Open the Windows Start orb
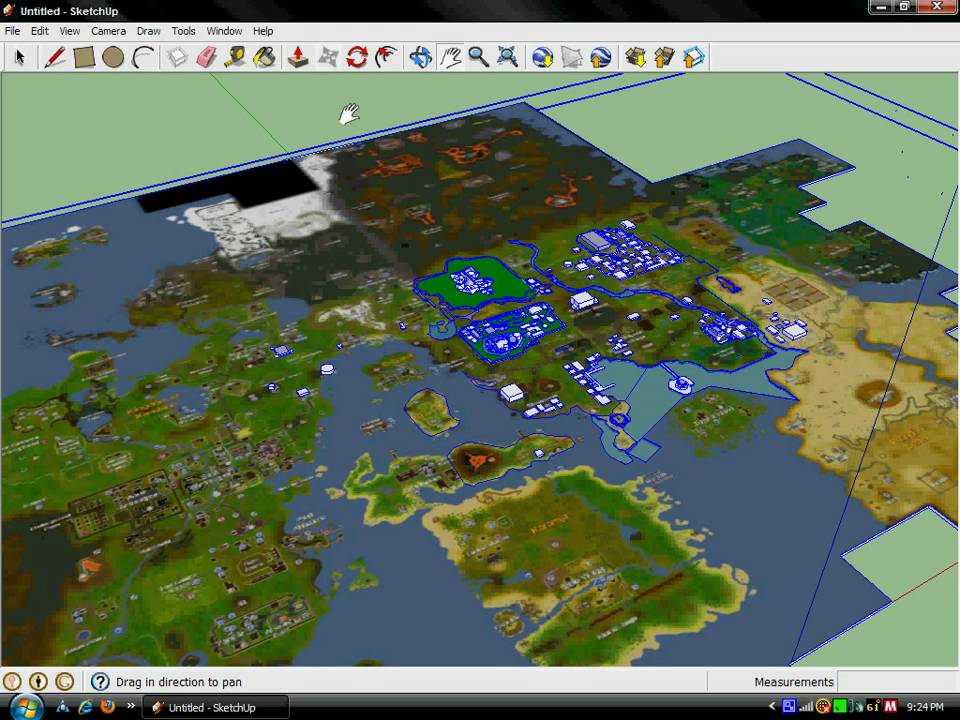 tap(26, 707)
